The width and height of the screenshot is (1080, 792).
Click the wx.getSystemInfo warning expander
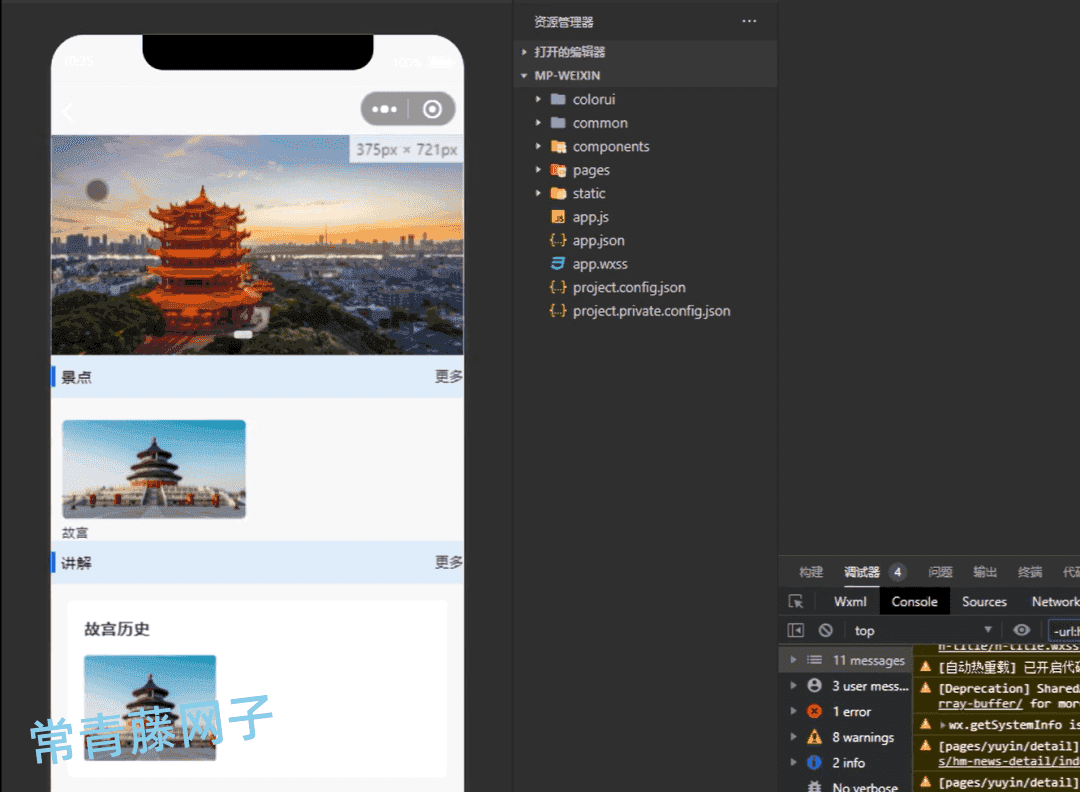tap(942, 725)
